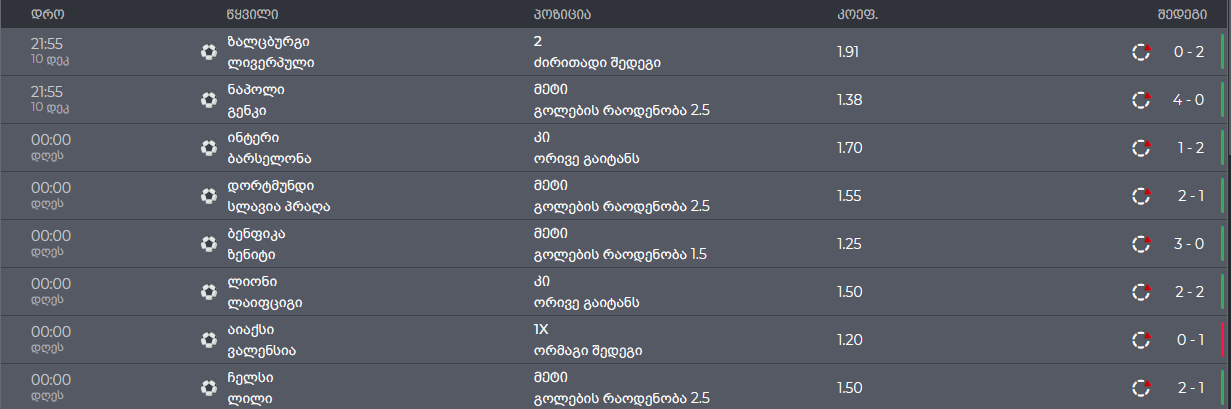The image size is (1231, 409).
Task: Select the soccer ball icon for ლიონი–ლაიფციგი
Action: 208,292
